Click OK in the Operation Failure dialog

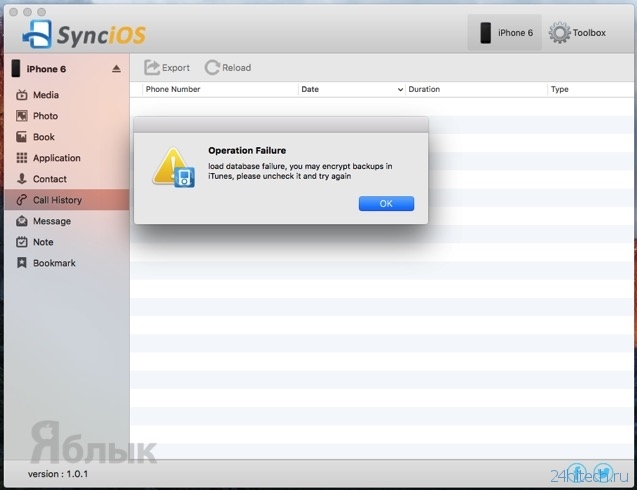(386, 204)
